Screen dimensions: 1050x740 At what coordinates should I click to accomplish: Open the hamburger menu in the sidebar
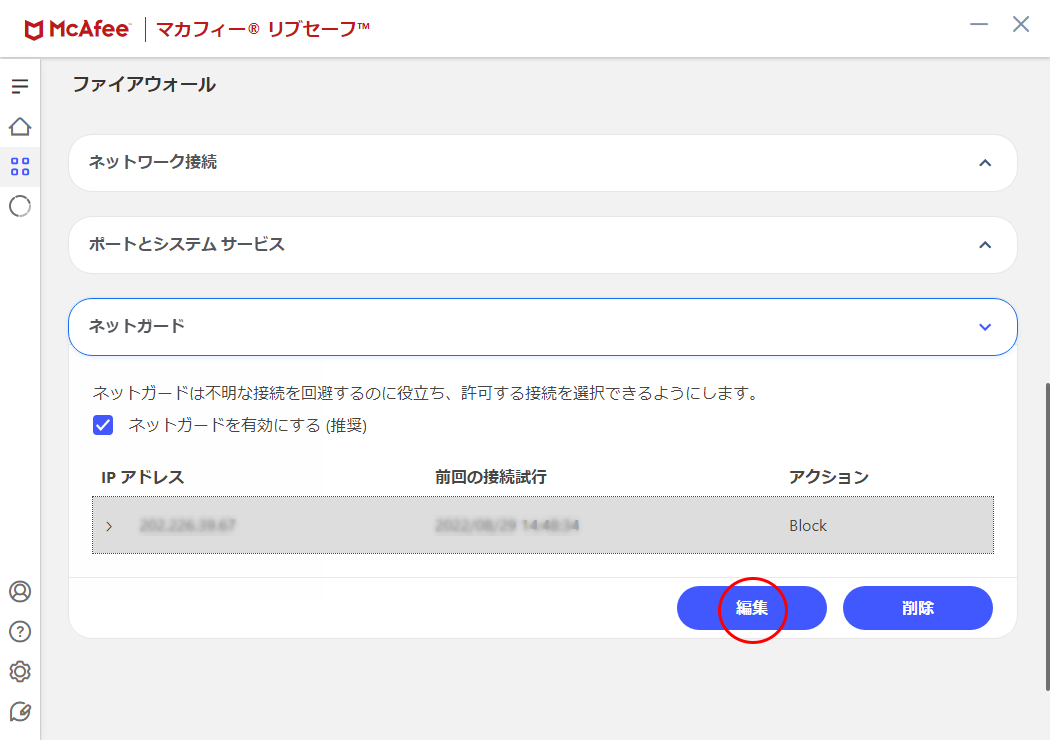click(x=20, y=87)
